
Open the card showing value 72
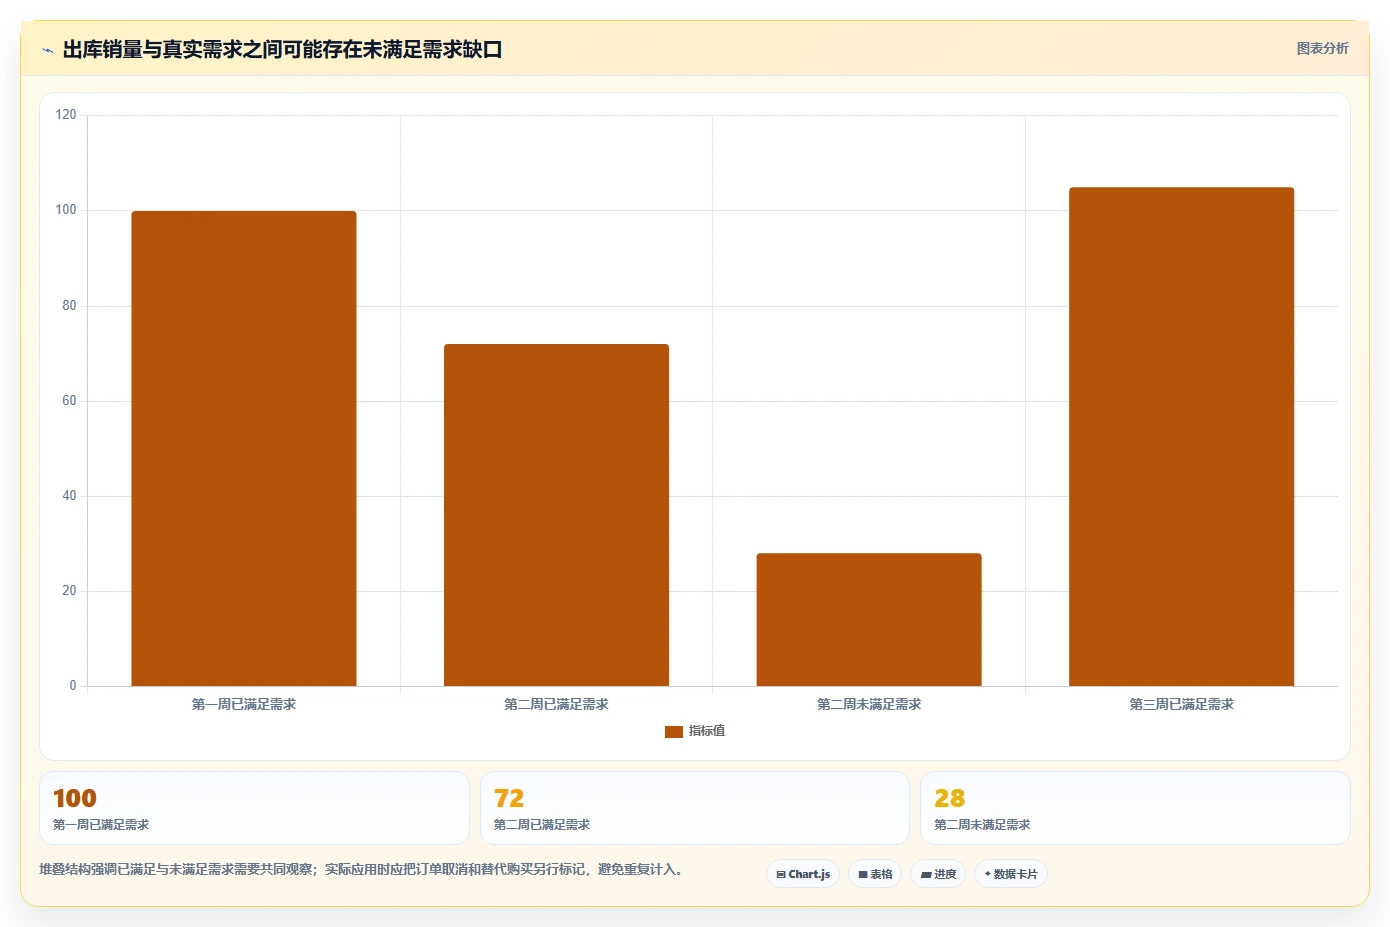pos(695,808)
